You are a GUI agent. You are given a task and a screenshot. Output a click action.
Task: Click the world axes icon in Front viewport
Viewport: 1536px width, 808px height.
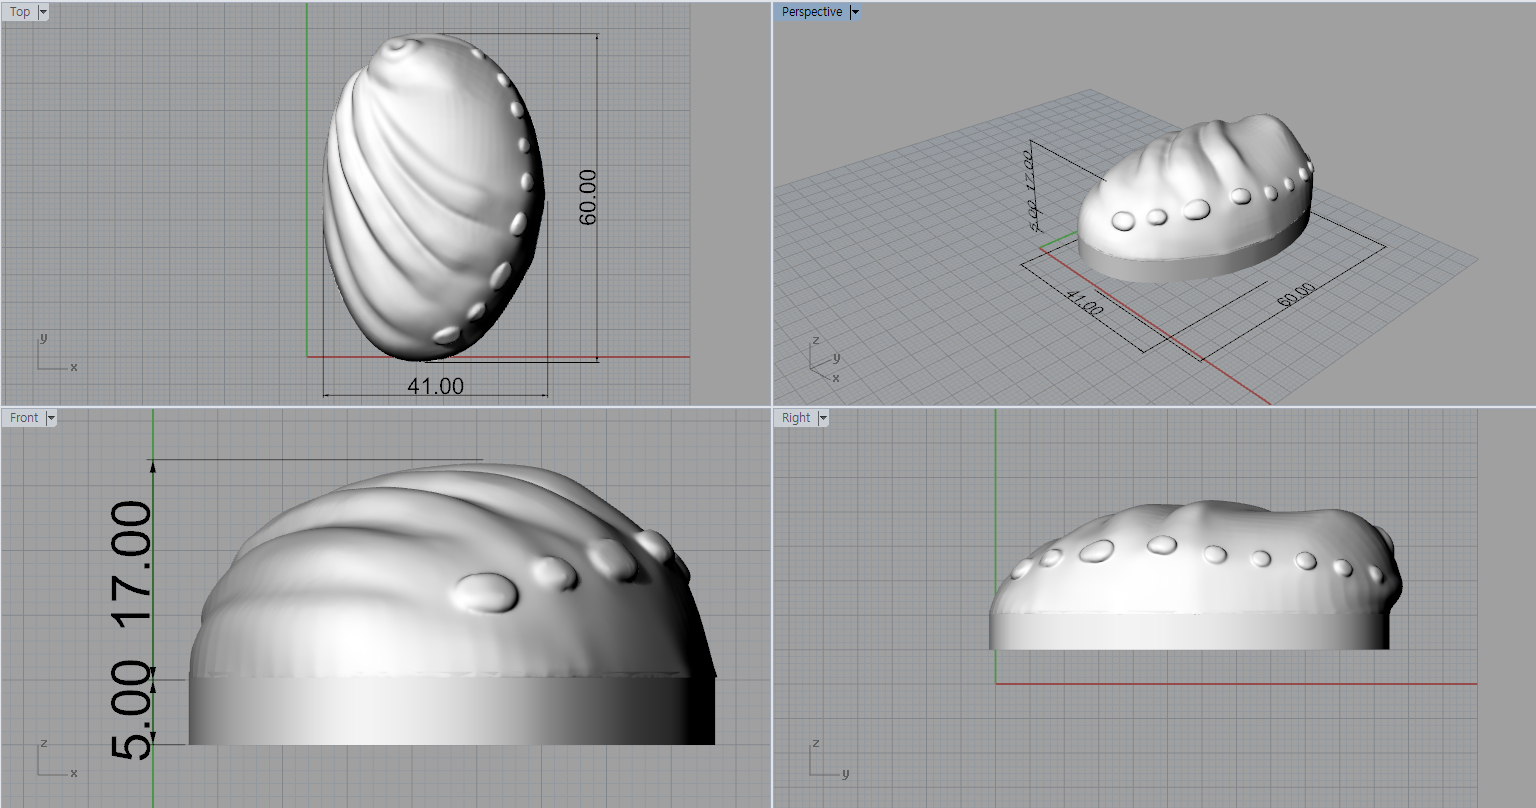tap(57, 759)
